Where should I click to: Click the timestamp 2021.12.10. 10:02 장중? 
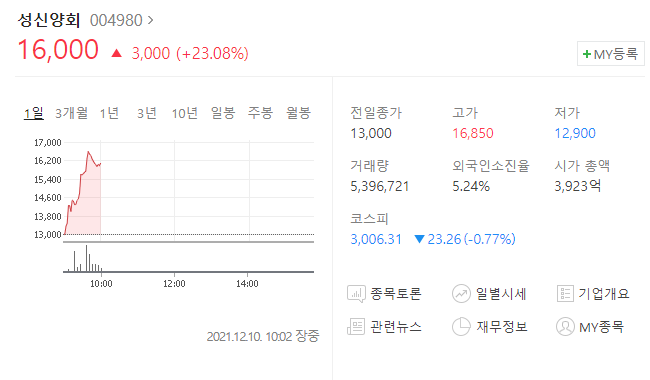click(263, 336)
